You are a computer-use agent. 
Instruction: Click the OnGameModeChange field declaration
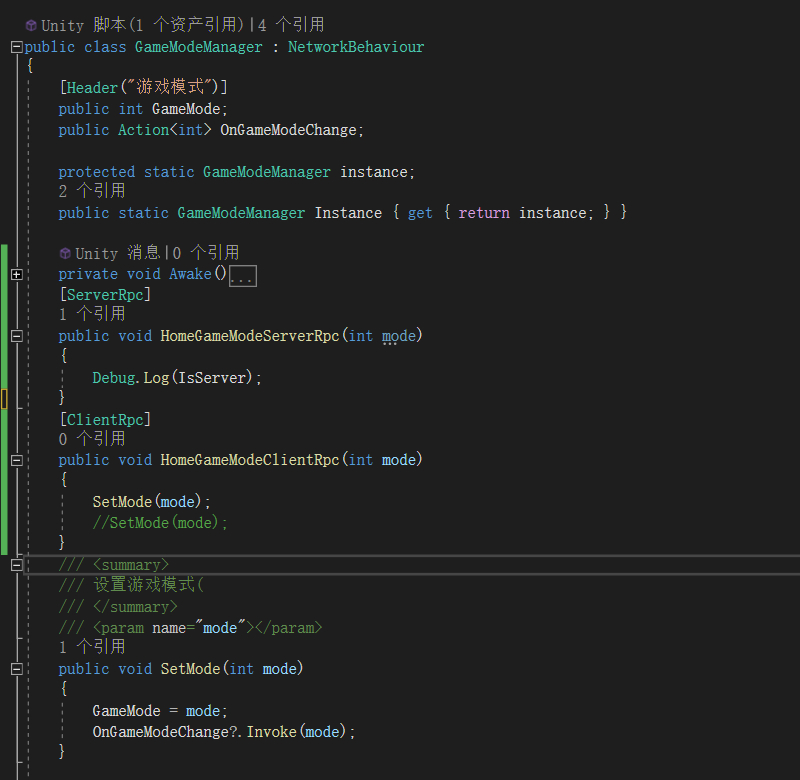[x=288, y=130]
